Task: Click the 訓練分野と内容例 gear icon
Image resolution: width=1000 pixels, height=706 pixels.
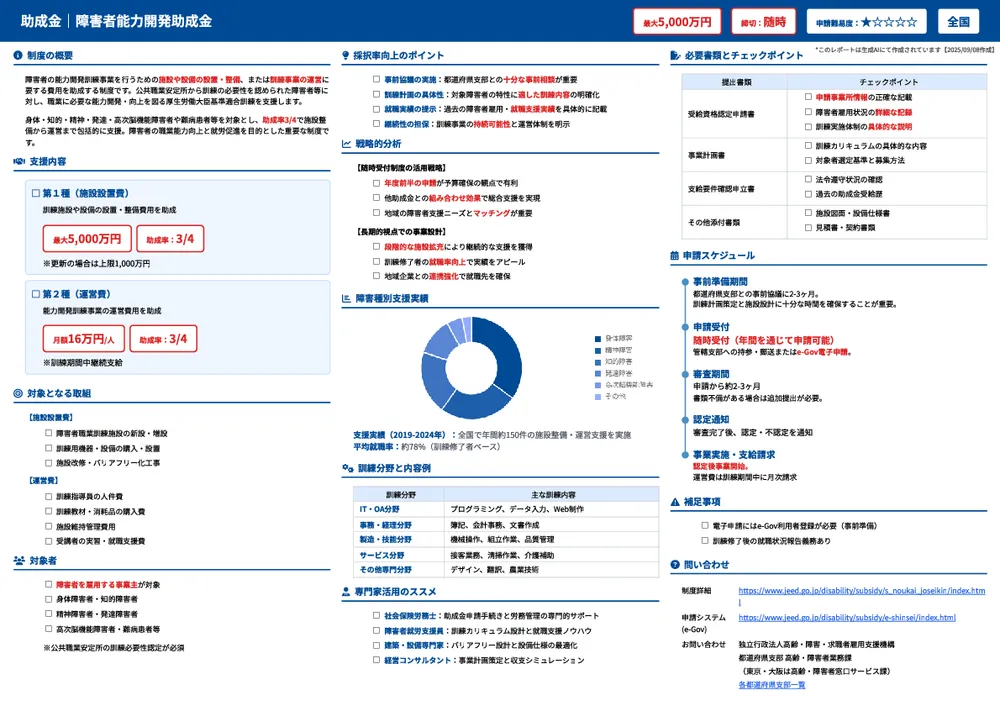Action: 346,466
